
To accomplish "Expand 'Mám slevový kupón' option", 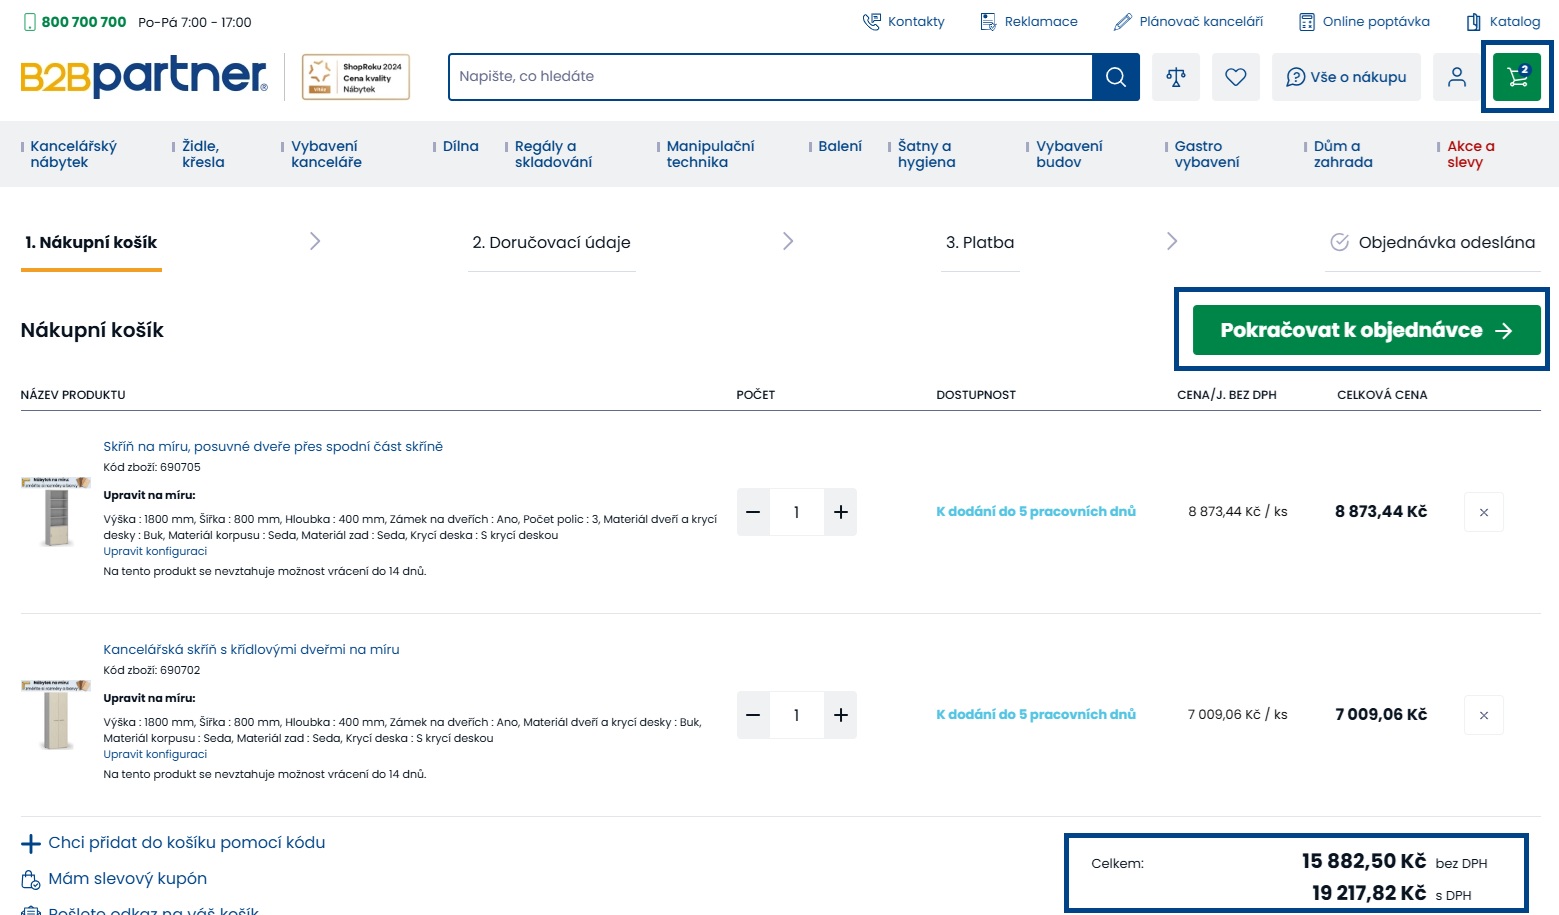I will 127,879.
